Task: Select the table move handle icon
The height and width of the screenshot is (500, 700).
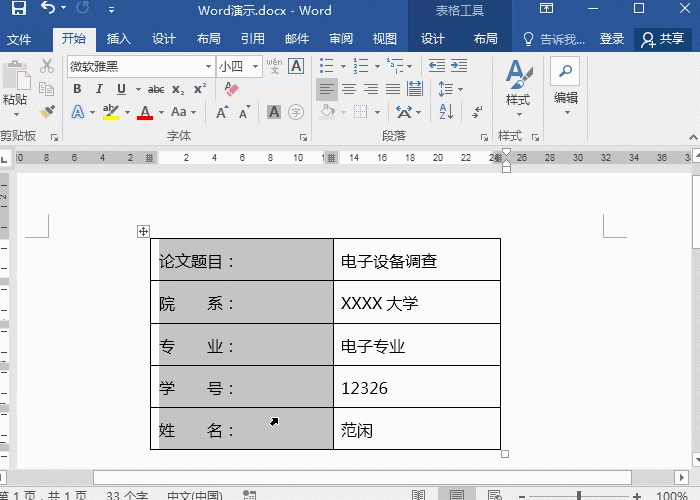Action: pos(143,231)
